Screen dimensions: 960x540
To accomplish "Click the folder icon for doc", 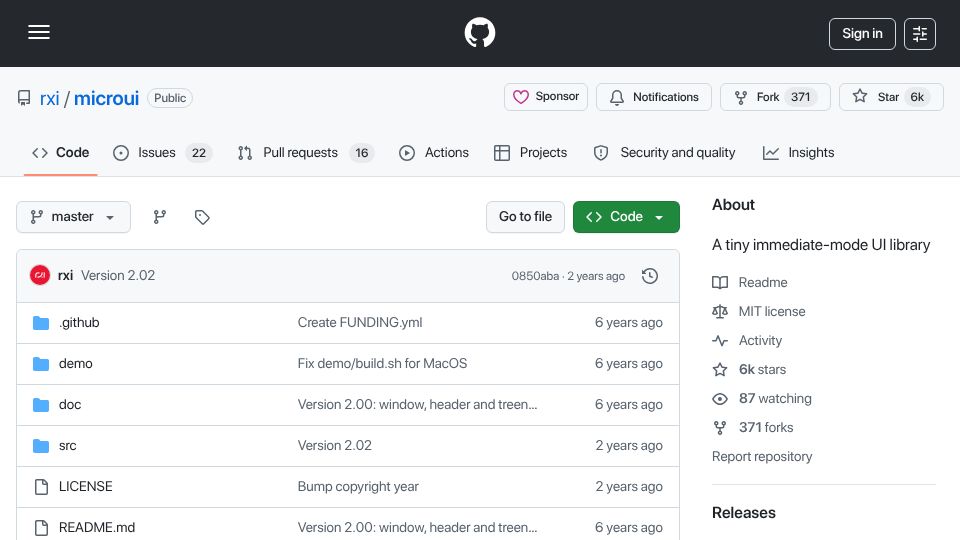I will 41,405.
